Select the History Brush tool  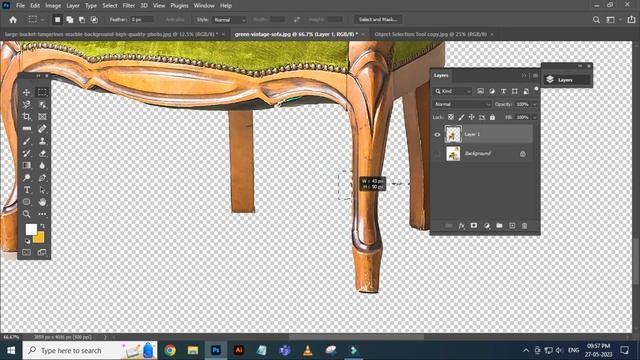pyautogui.click(x=27, y=153)
